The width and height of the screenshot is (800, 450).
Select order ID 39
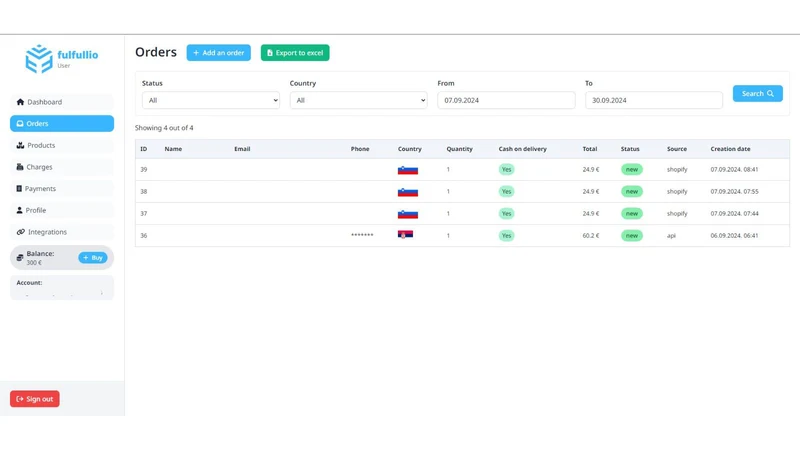tap(144, 169)
